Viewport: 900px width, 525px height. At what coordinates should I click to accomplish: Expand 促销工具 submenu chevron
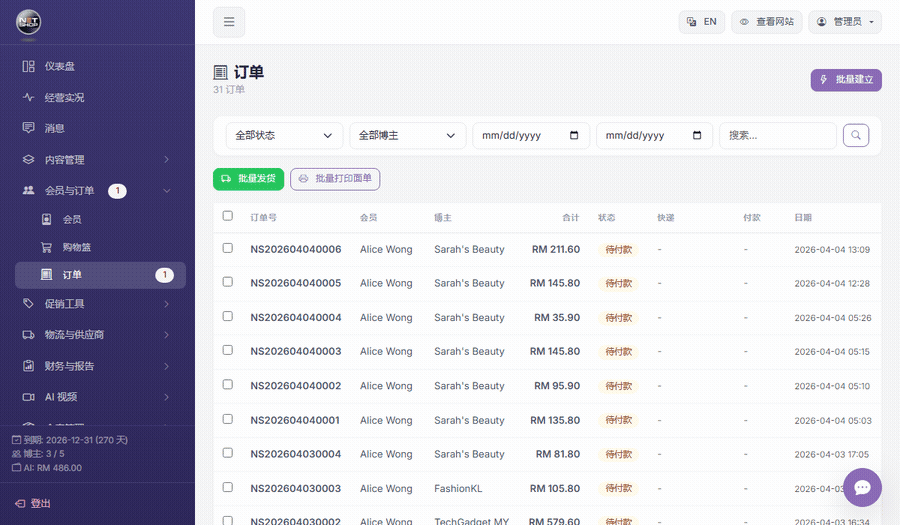coord(166,304)
